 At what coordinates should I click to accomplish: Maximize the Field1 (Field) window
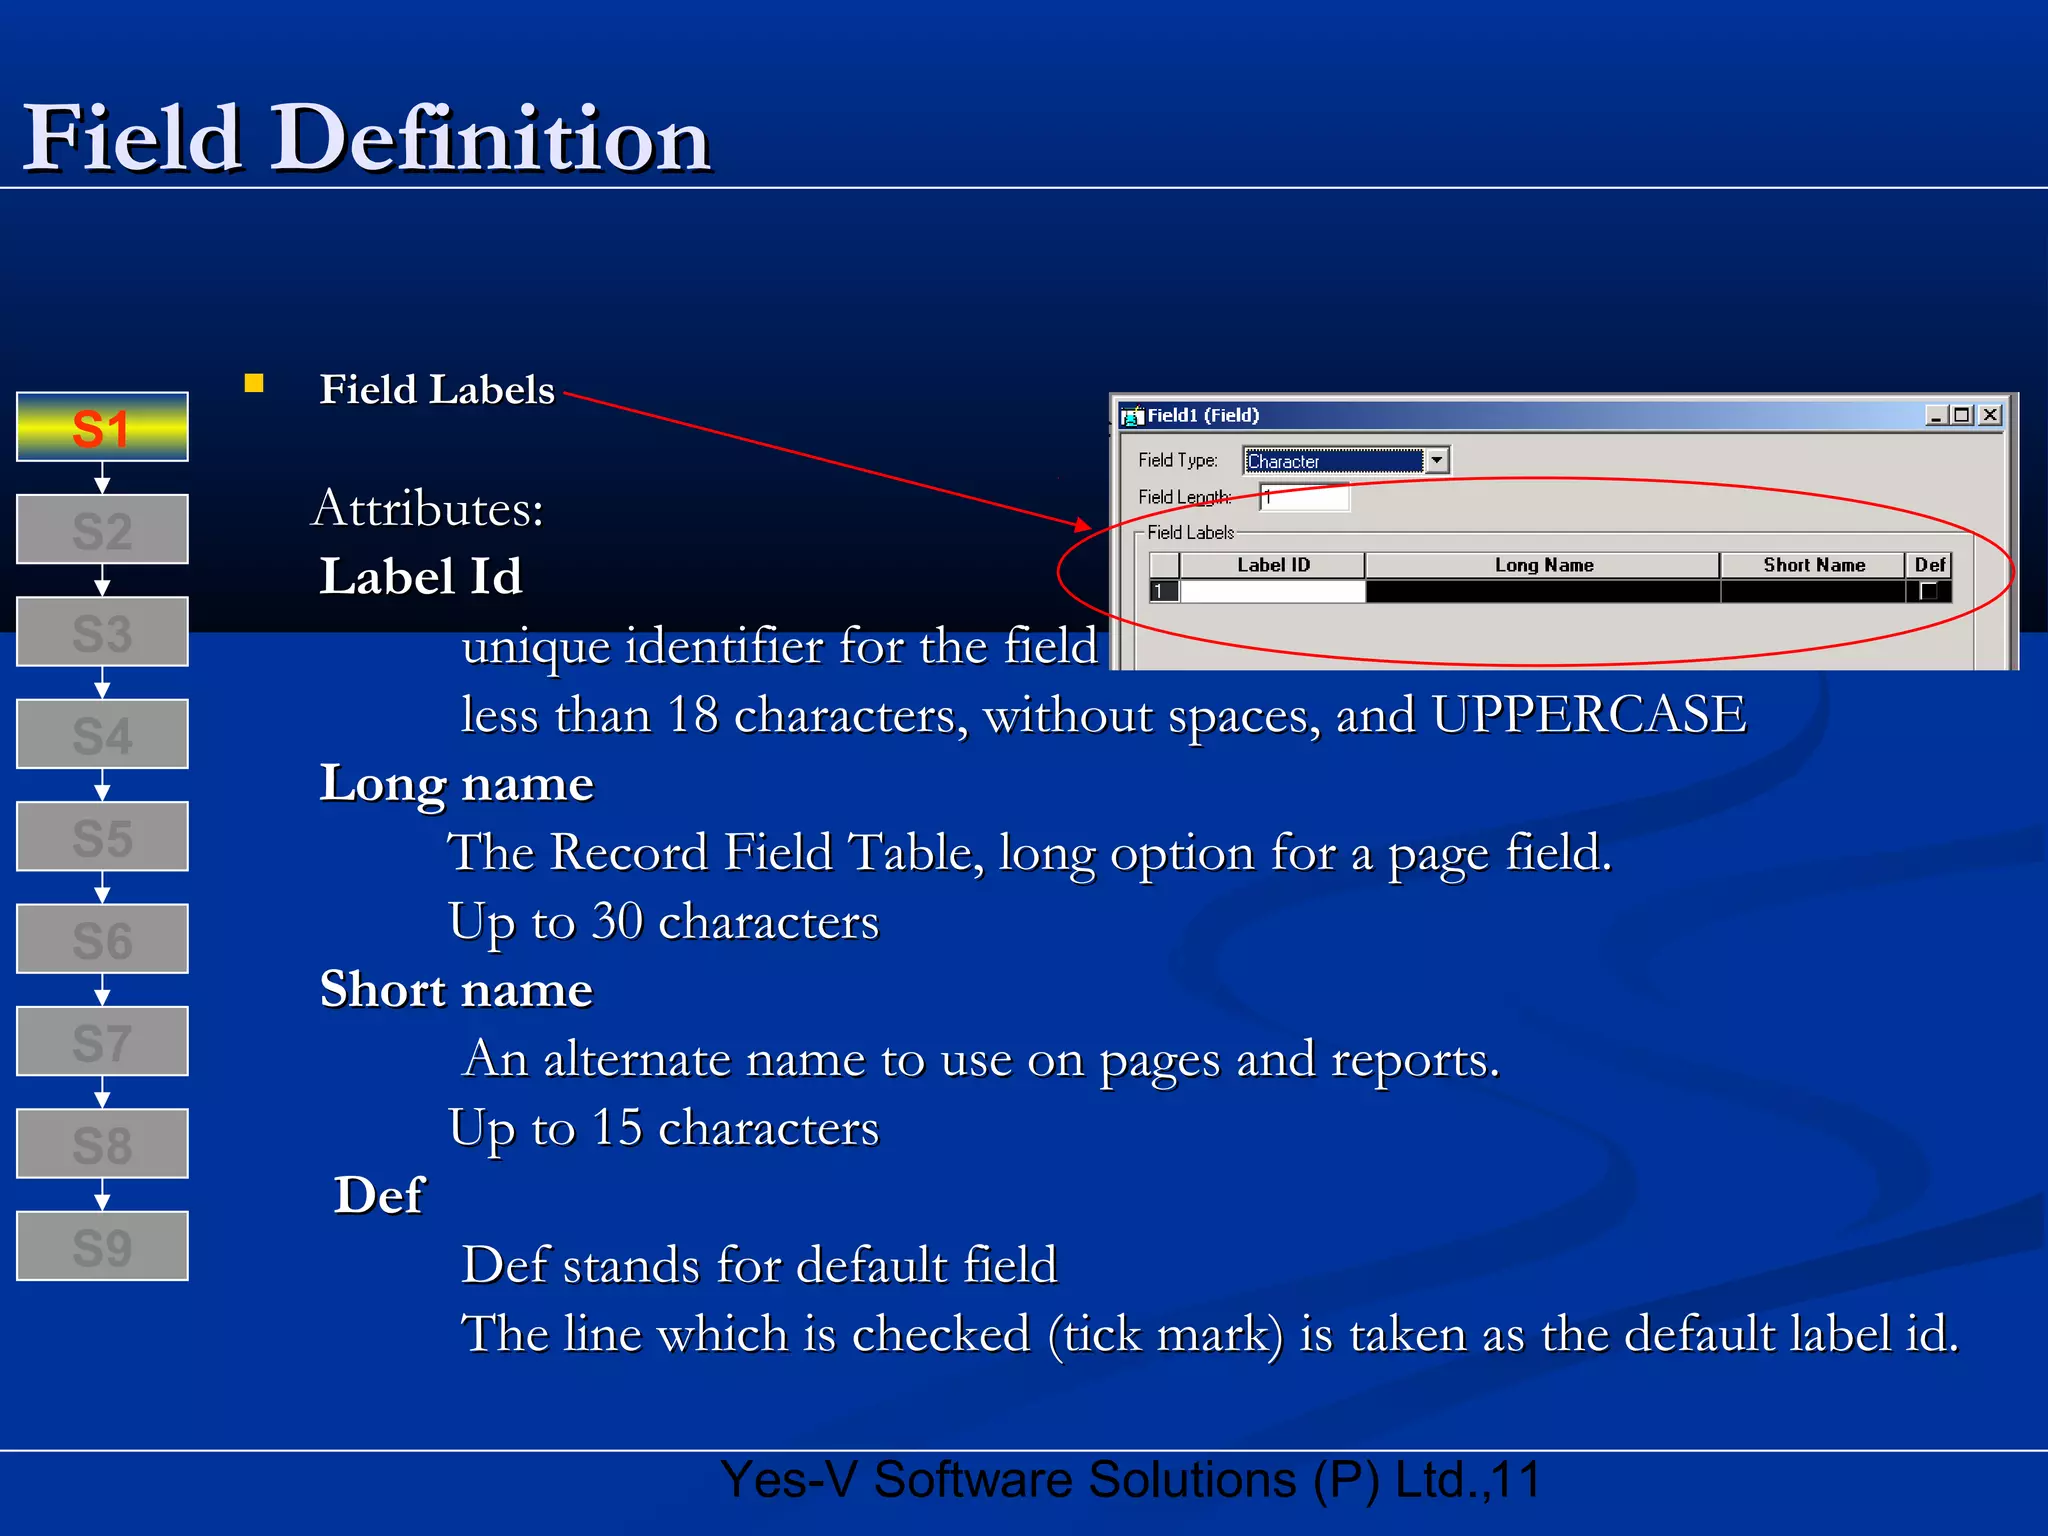[1961, 415]
